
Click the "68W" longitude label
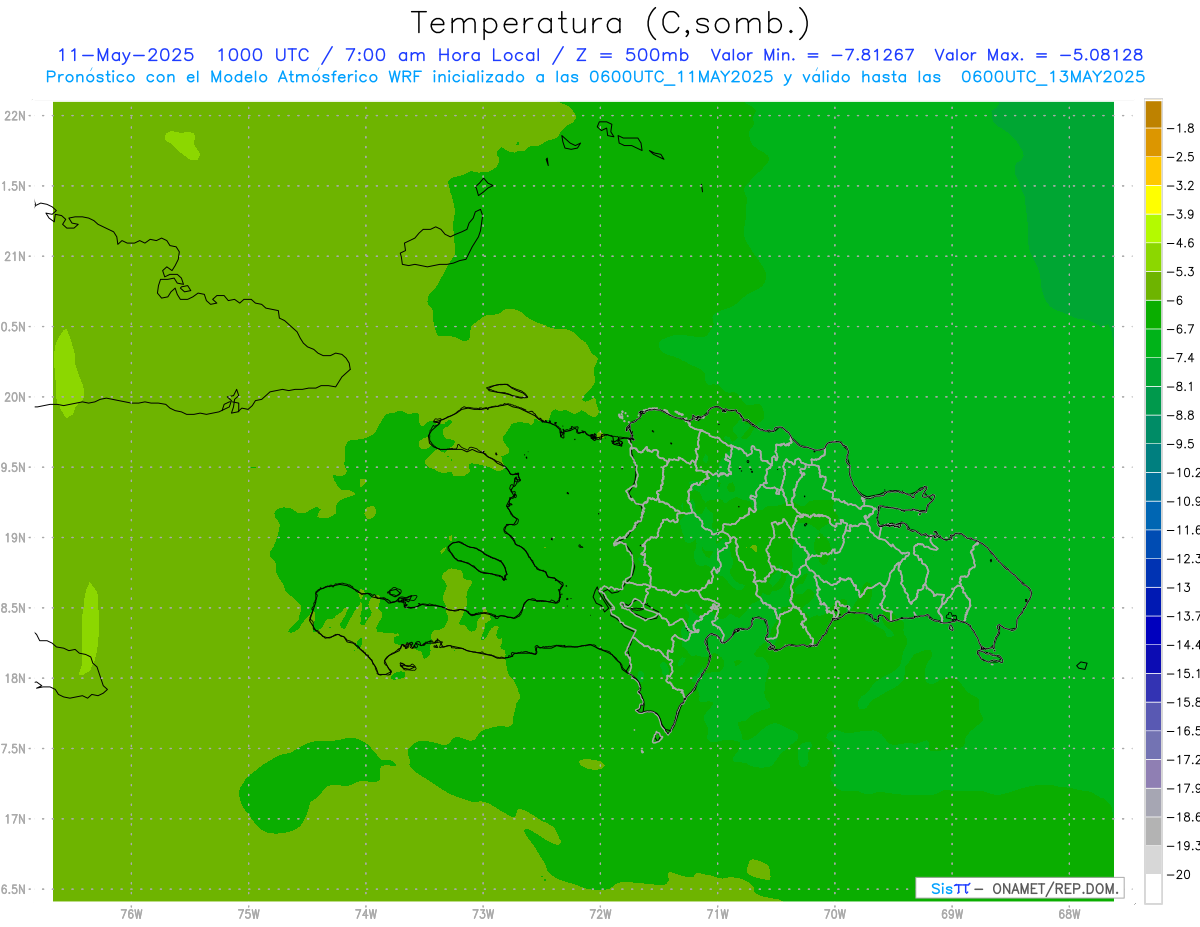[x=1069, y=914]
